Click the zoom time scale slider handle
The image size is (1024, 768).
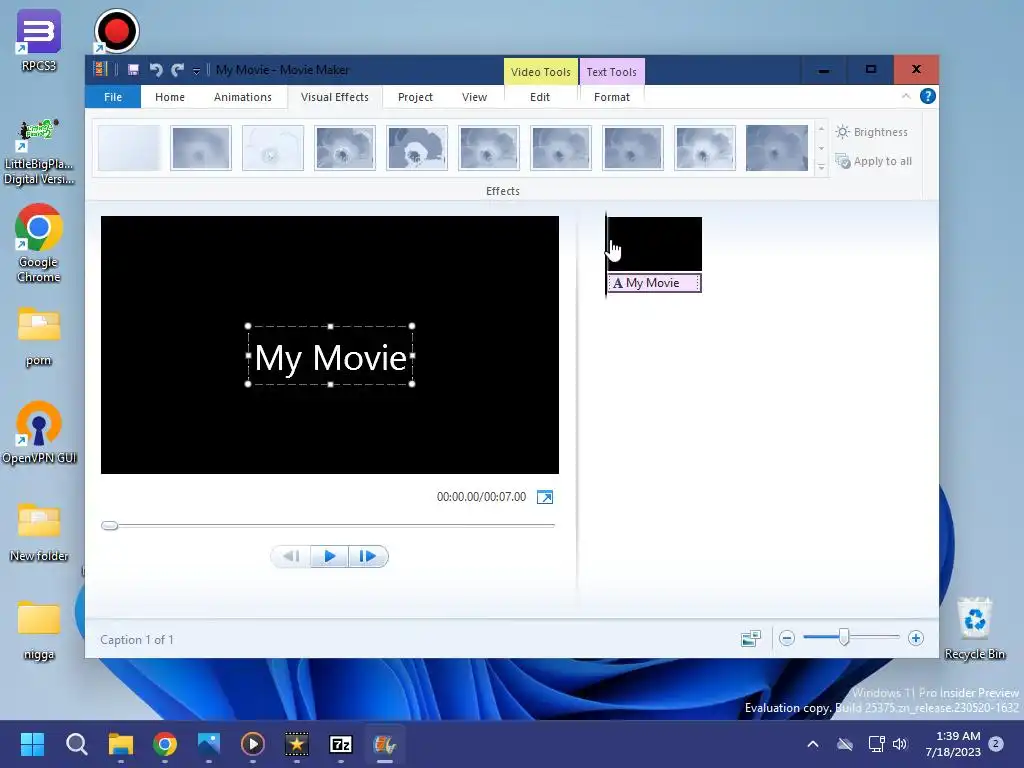pos(844,637)
